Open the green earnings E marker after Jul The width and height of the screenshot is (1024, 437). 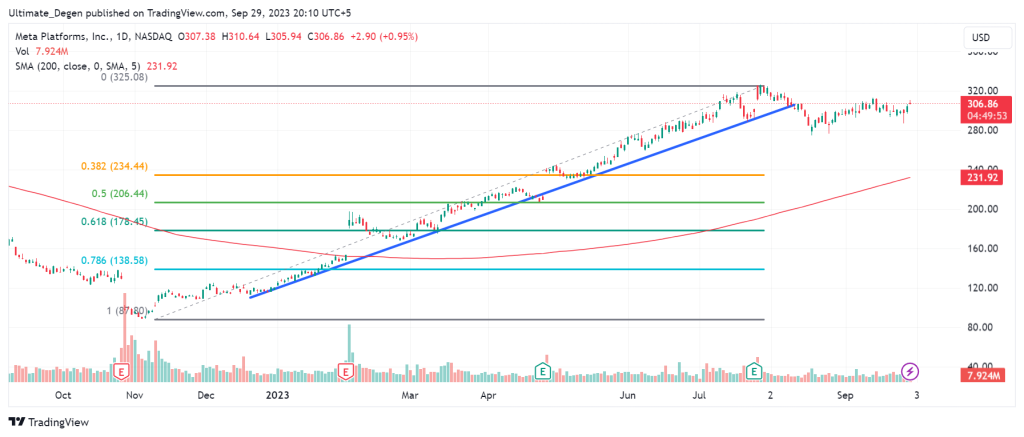pos(754,372)
